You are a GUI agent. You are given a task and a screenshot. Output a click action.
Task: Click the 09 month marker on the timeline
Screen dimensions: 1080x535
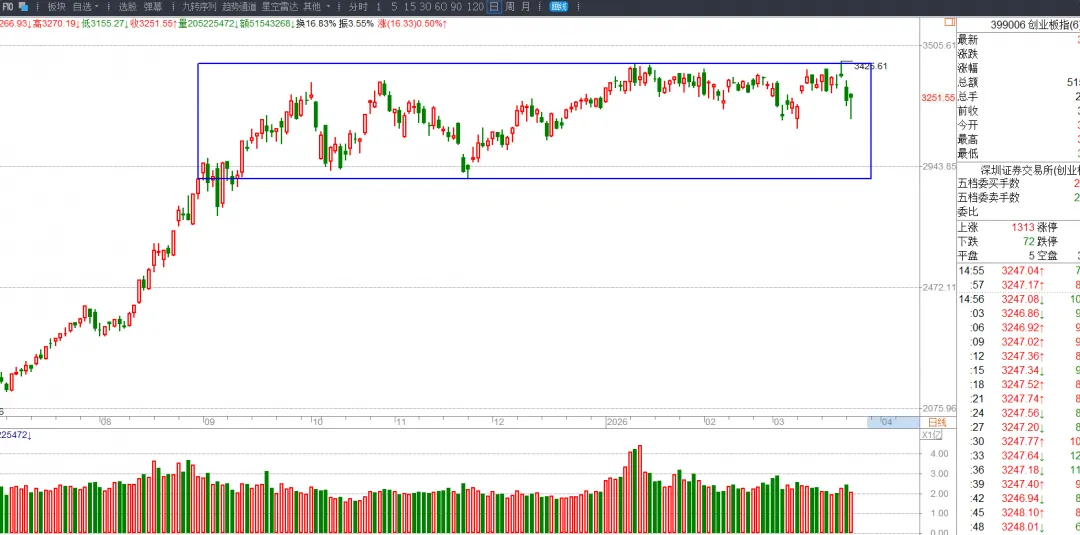[209, 421]
